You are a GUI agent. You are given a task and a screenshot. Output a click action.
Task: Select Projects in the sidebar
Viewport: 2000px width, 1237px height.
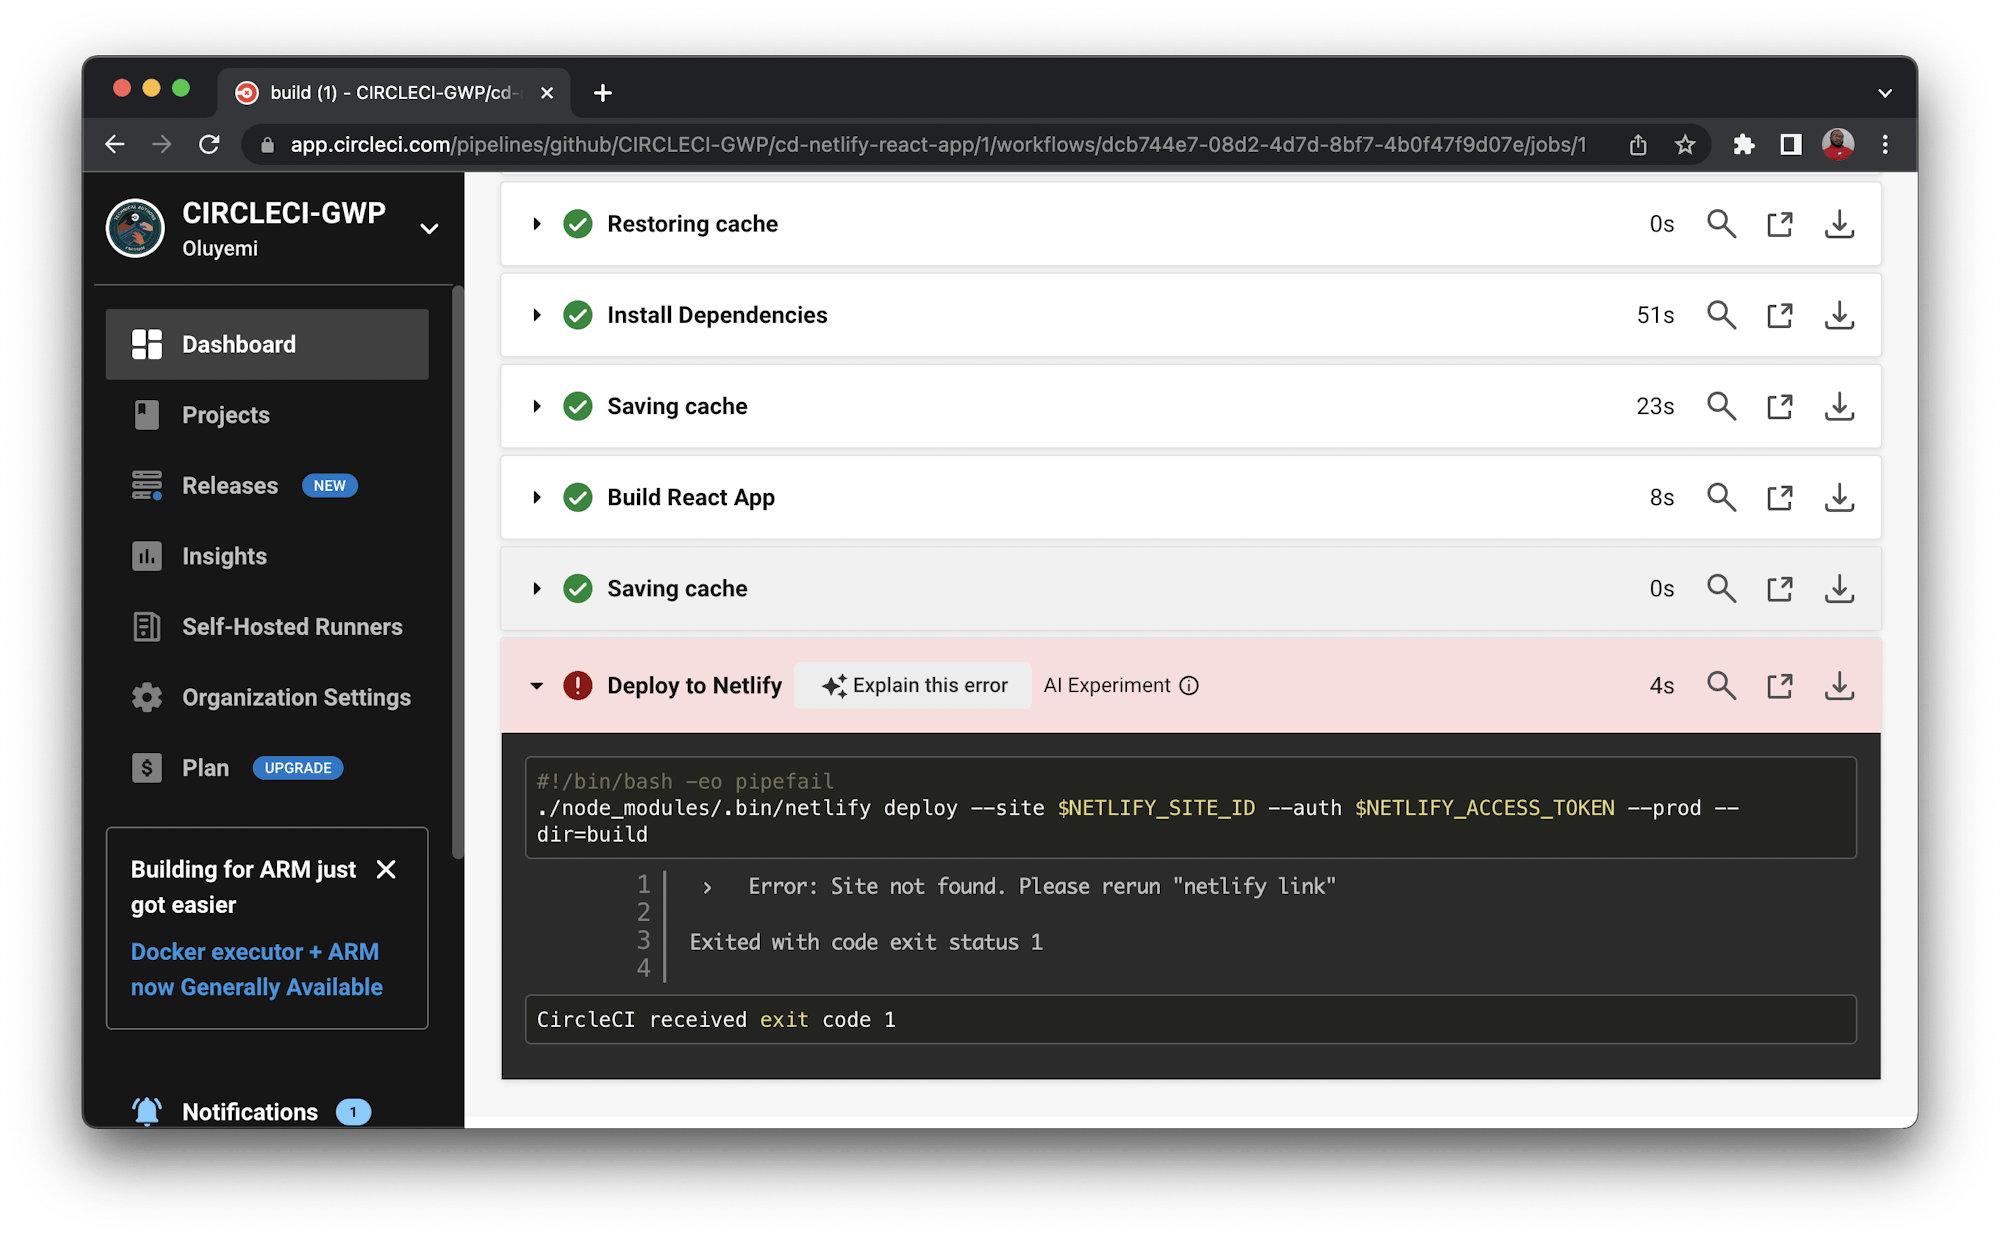[x=224, y=414]
